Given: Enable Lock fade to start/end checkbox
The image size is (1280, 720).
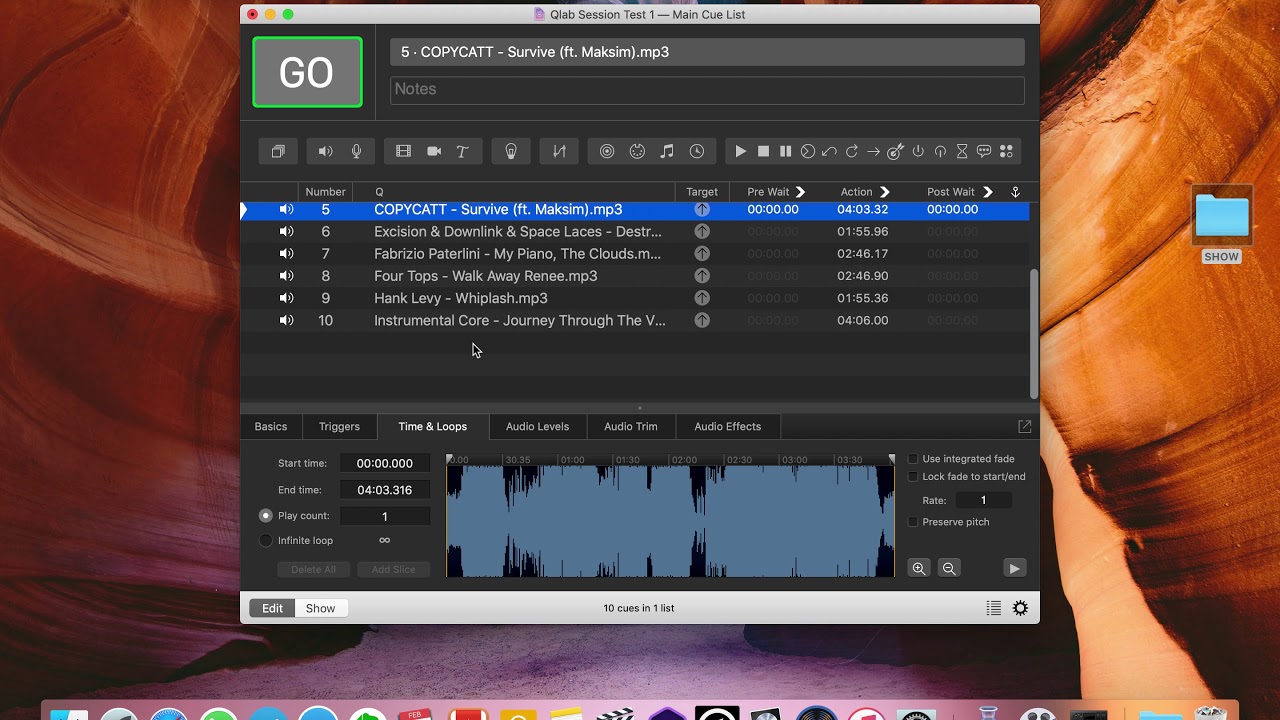Looking at the screenshot, I should (912, 477).
